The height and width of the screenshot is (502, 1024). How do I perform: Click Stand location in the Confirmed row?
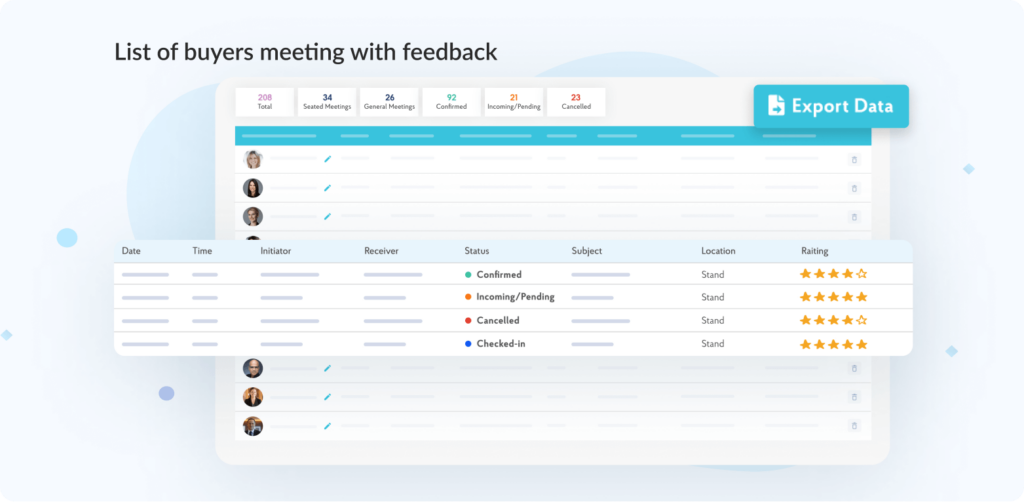712,274
